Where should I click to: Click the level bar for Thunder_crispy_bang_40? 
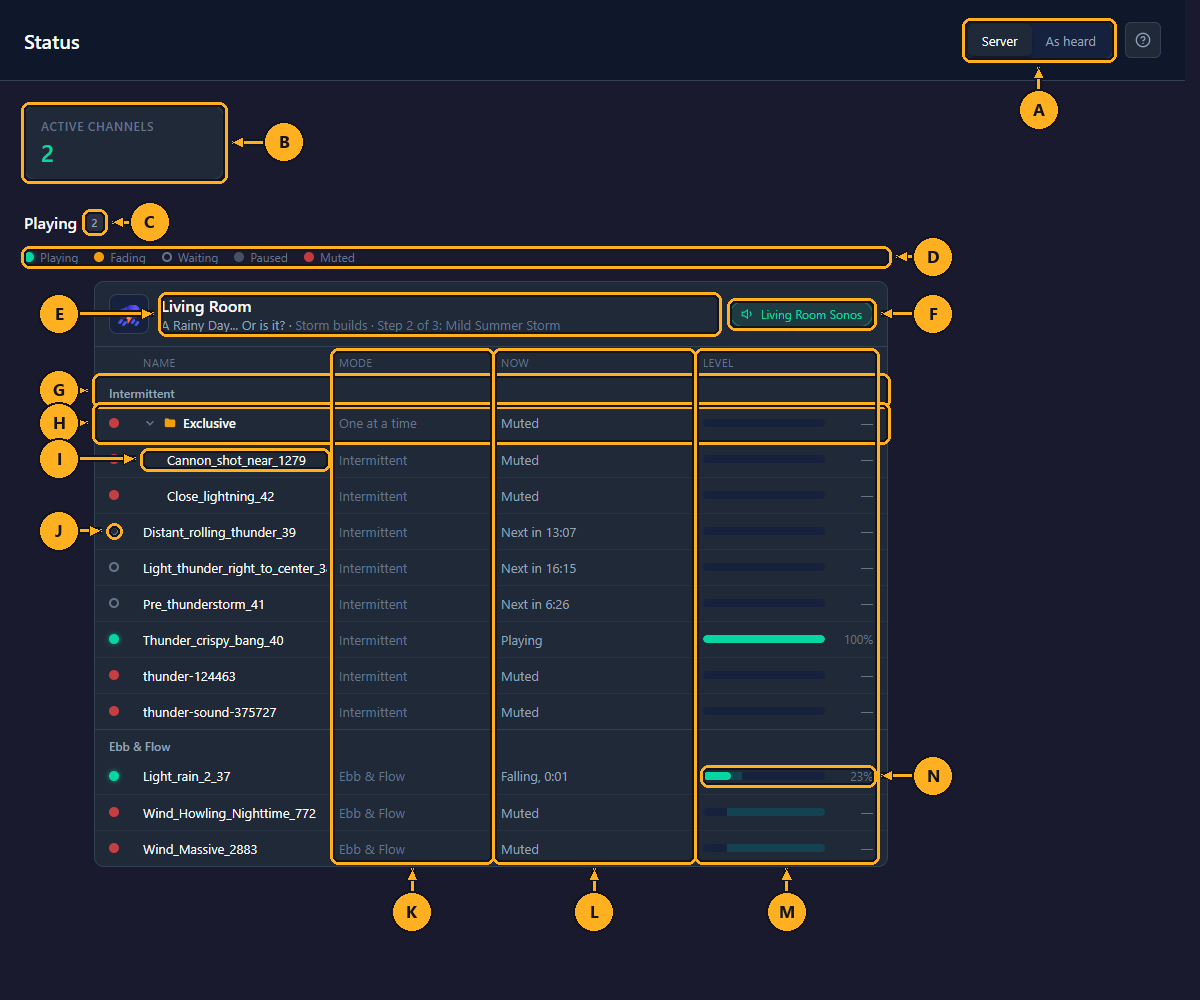tap(764, 639)
